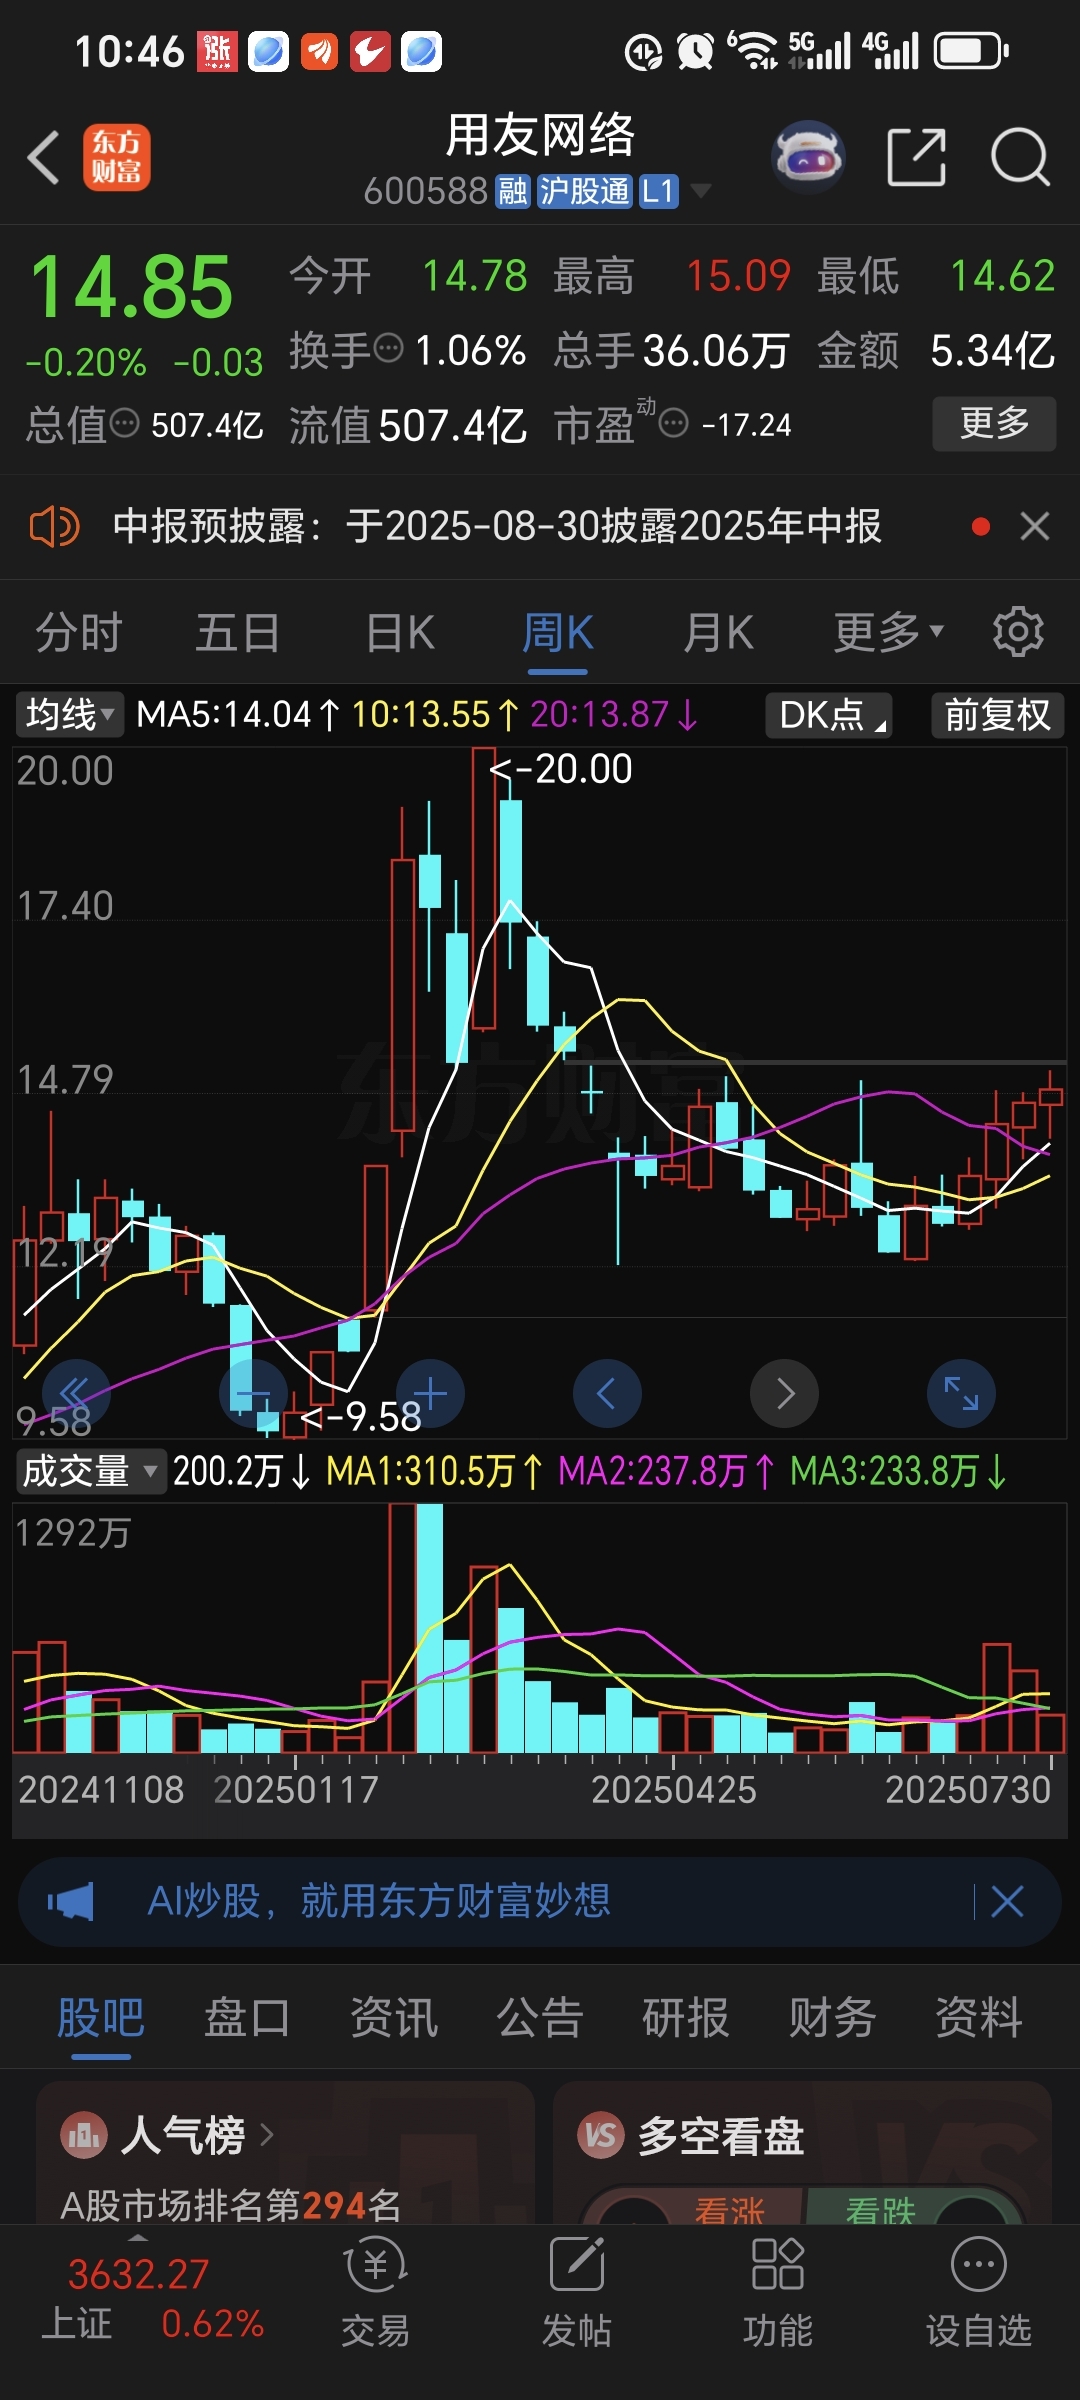Move chart cursor right
The height and width of the screenshot is (2400, 1080).
click(x=785, y=1393)
